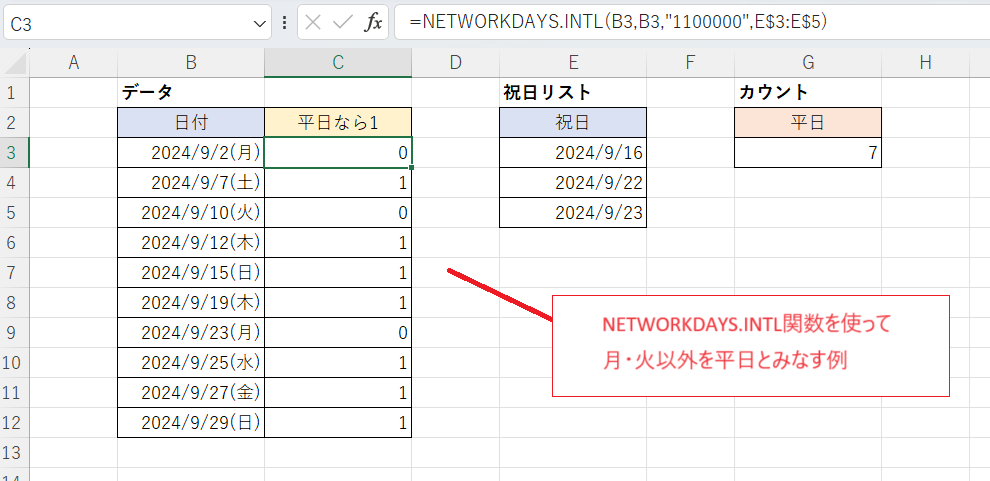Viewport: 990px width, 481px height.
Task: Select row 13 header
Action: tap(15, 453)
